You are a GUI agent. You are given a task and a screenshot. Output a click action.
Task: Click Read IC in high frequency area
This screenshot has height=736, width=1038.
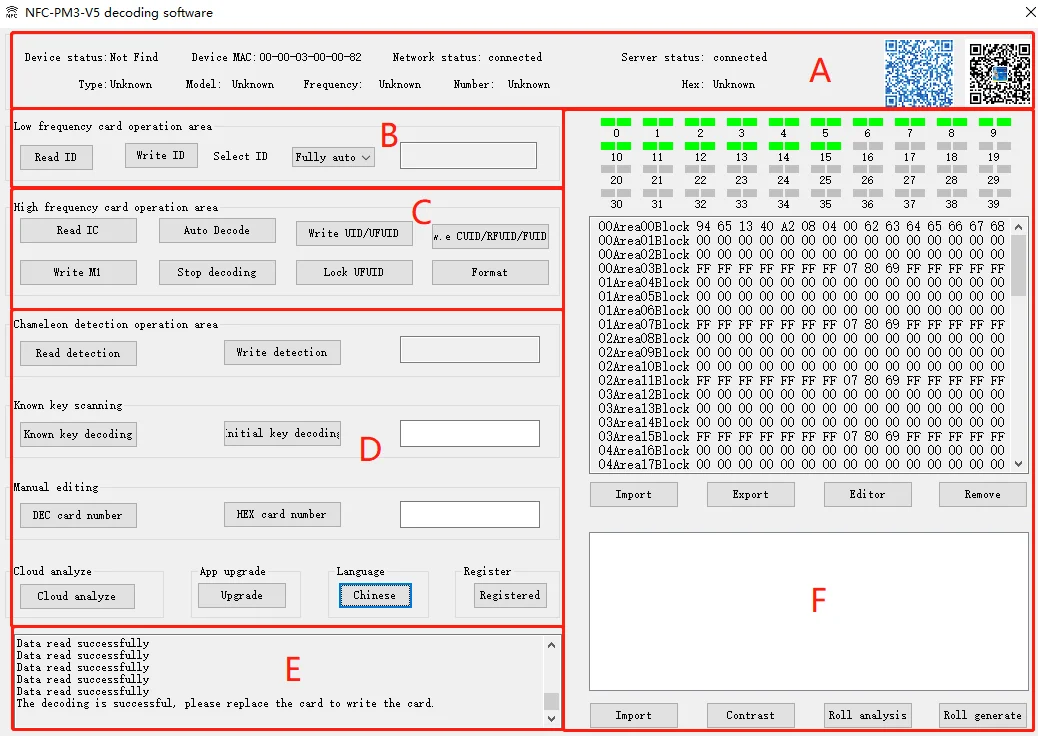click(x=78, y=230)
